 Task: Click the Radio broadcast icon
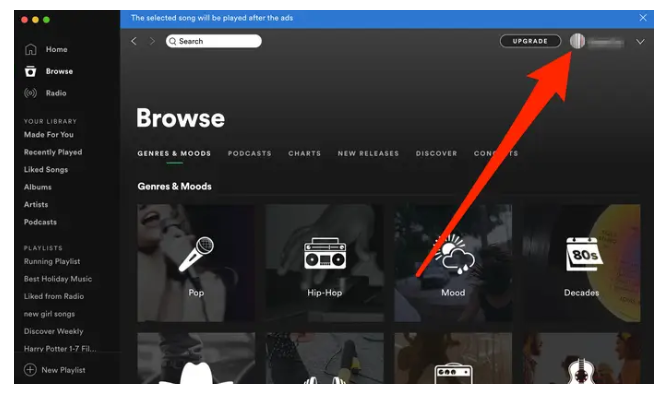click(31, 93)
